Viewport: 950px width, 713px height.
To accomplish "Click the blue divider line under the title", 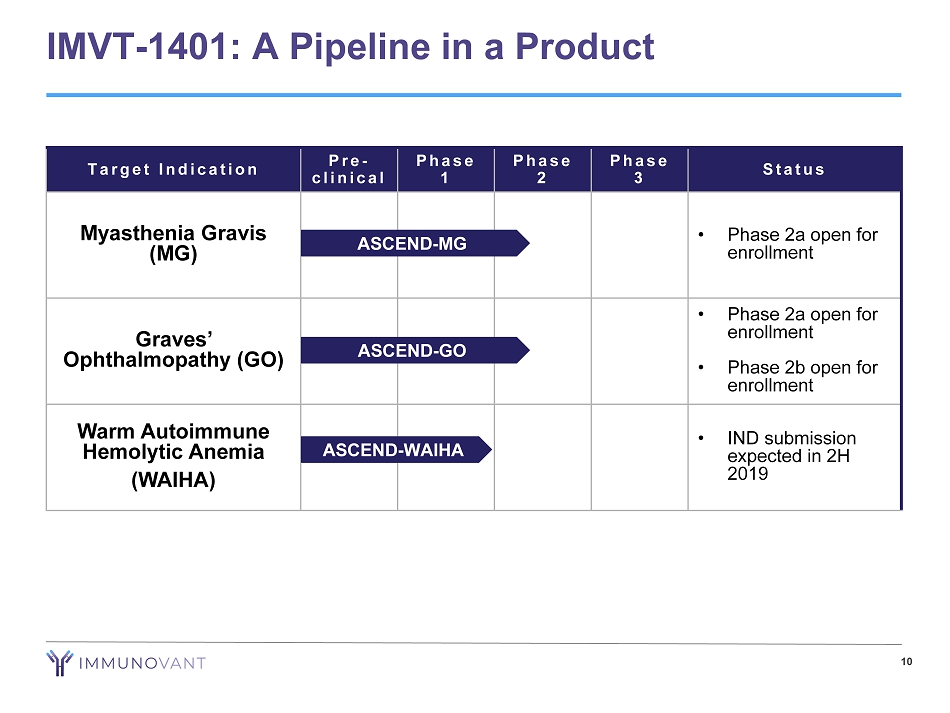I will coord(474,95).
